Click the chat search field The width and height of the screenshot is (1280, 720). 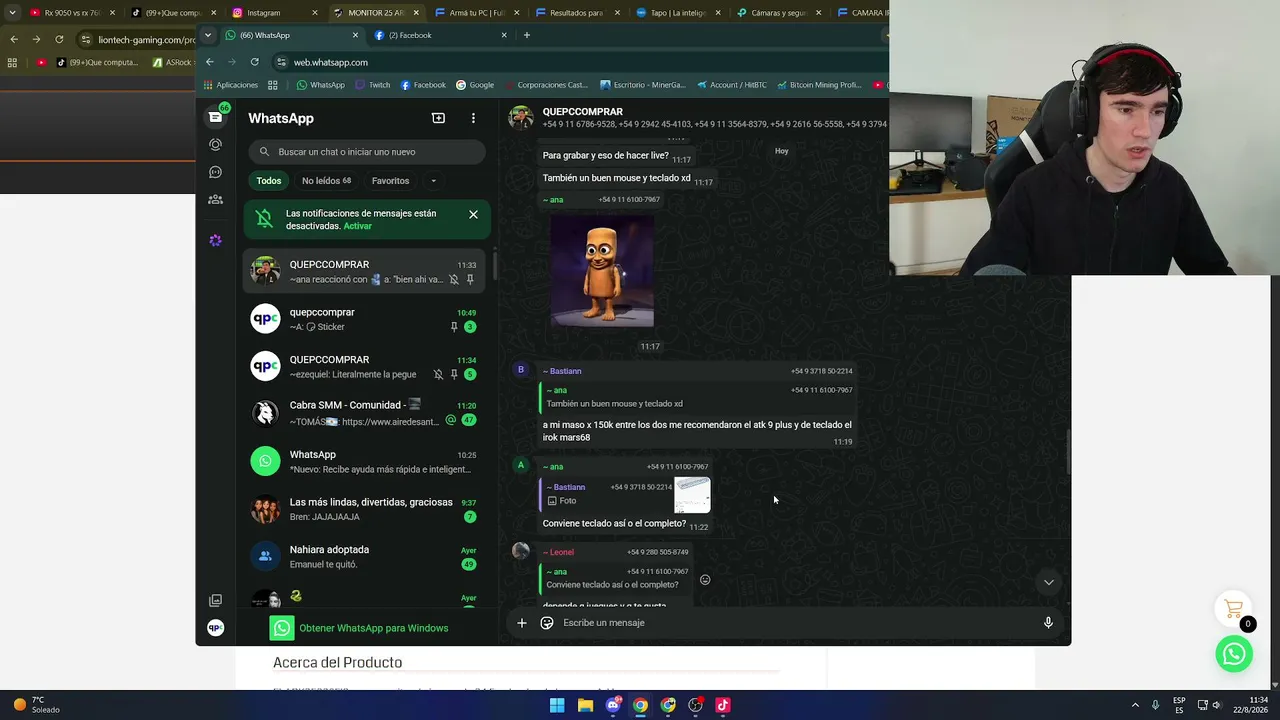point(367,152)
